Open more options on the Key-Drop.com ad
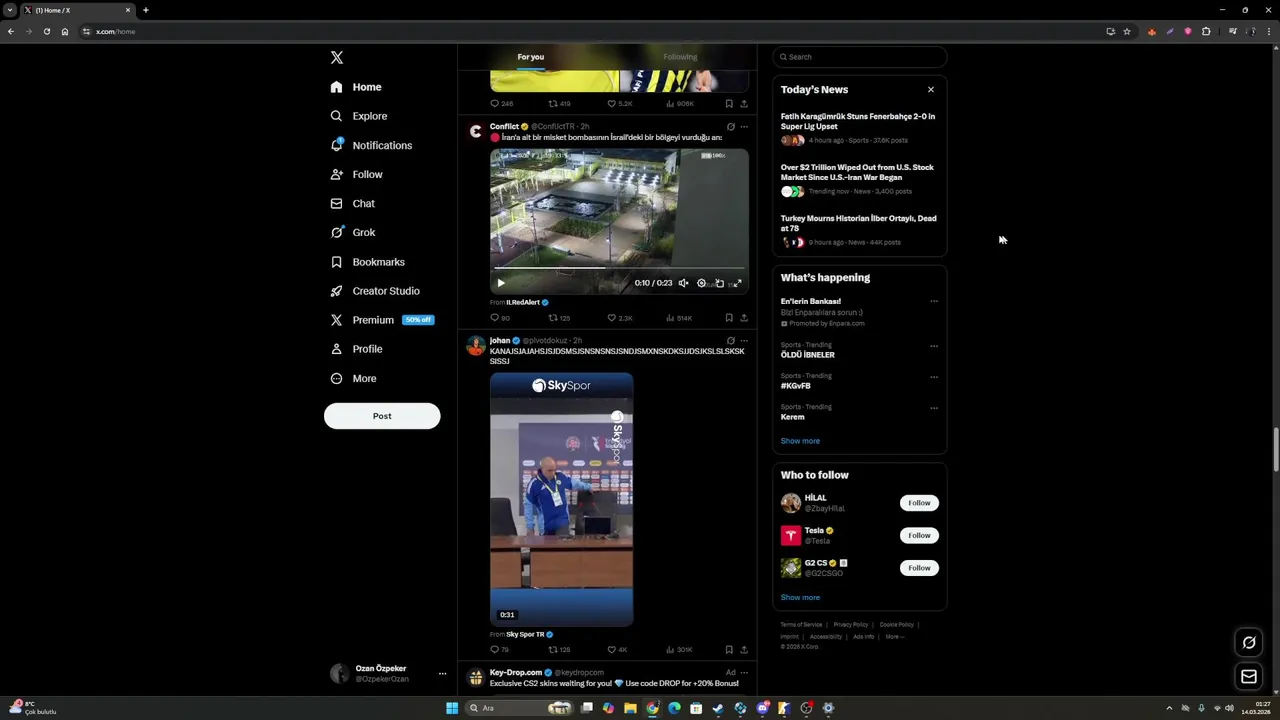Image resolution: width=1280 pixels, height=720 pixels. point(744,673)
